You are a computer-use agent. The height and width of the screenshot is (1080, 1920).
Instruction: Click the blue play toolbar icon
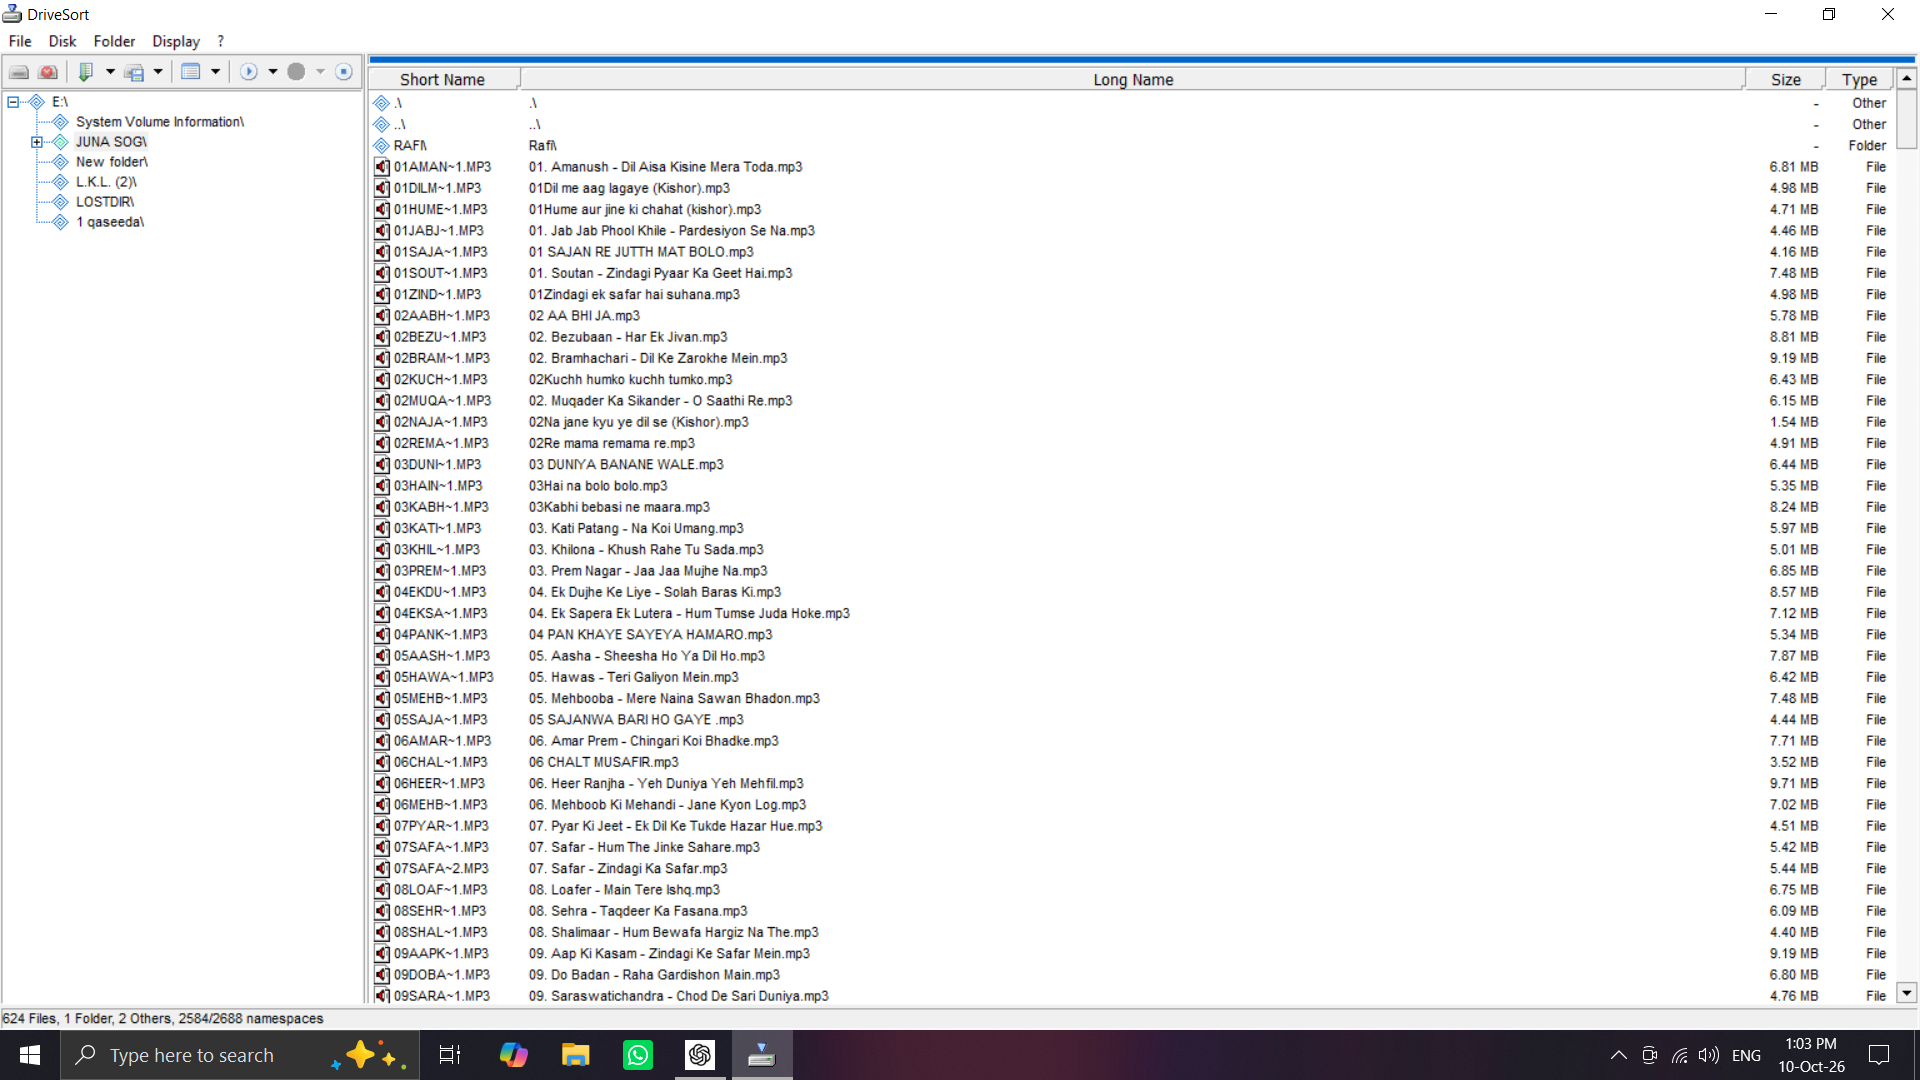[x=249, y=72]
